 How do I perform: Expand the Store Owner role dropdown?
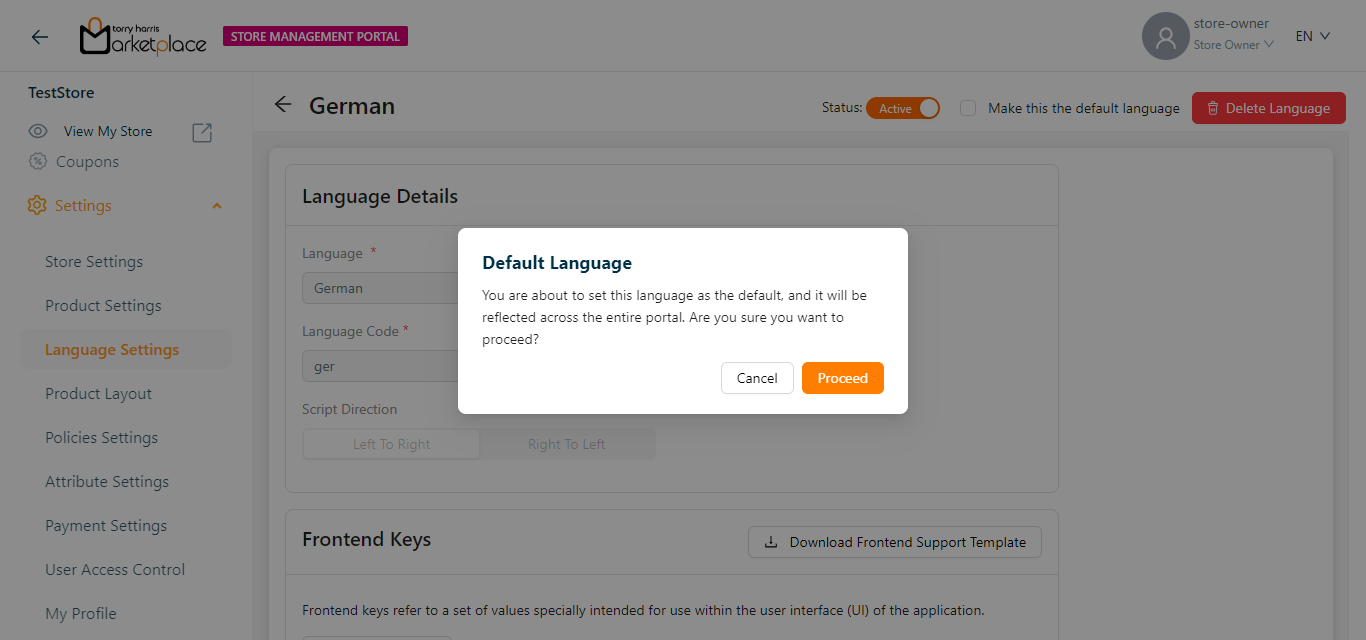click(1233, 45)
